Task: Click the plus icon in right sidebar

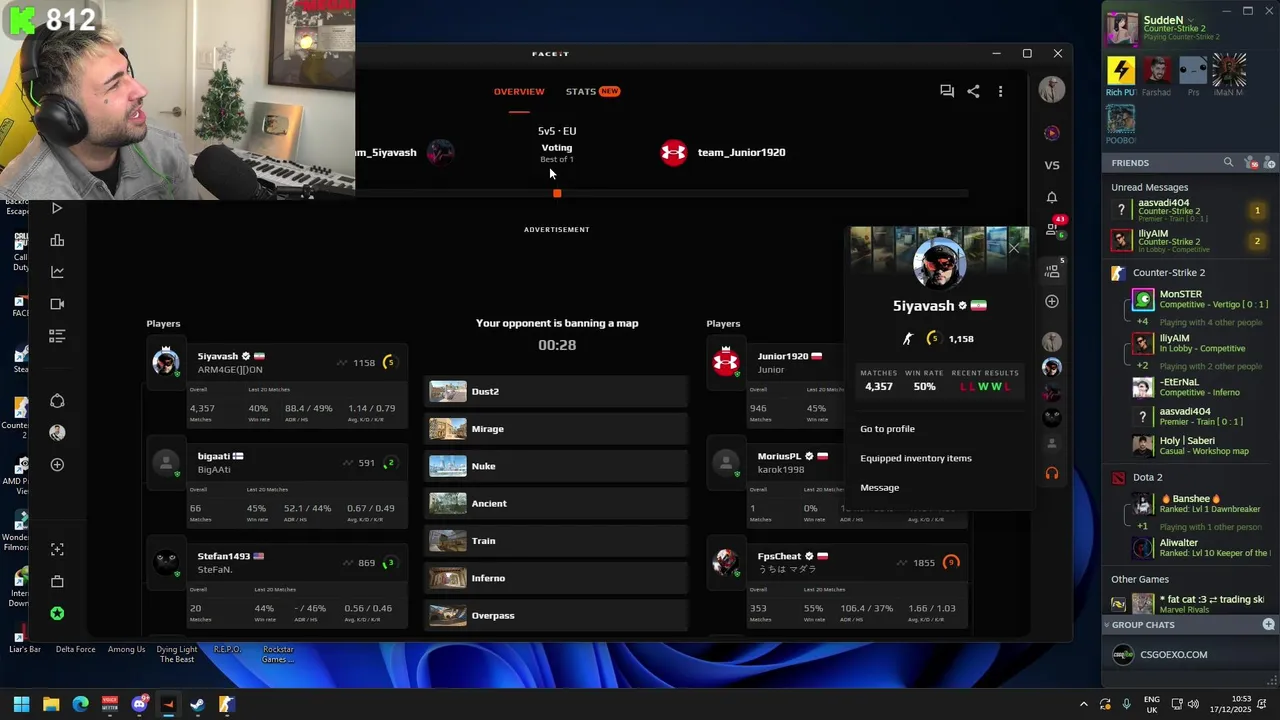Action: (1051, 301)
